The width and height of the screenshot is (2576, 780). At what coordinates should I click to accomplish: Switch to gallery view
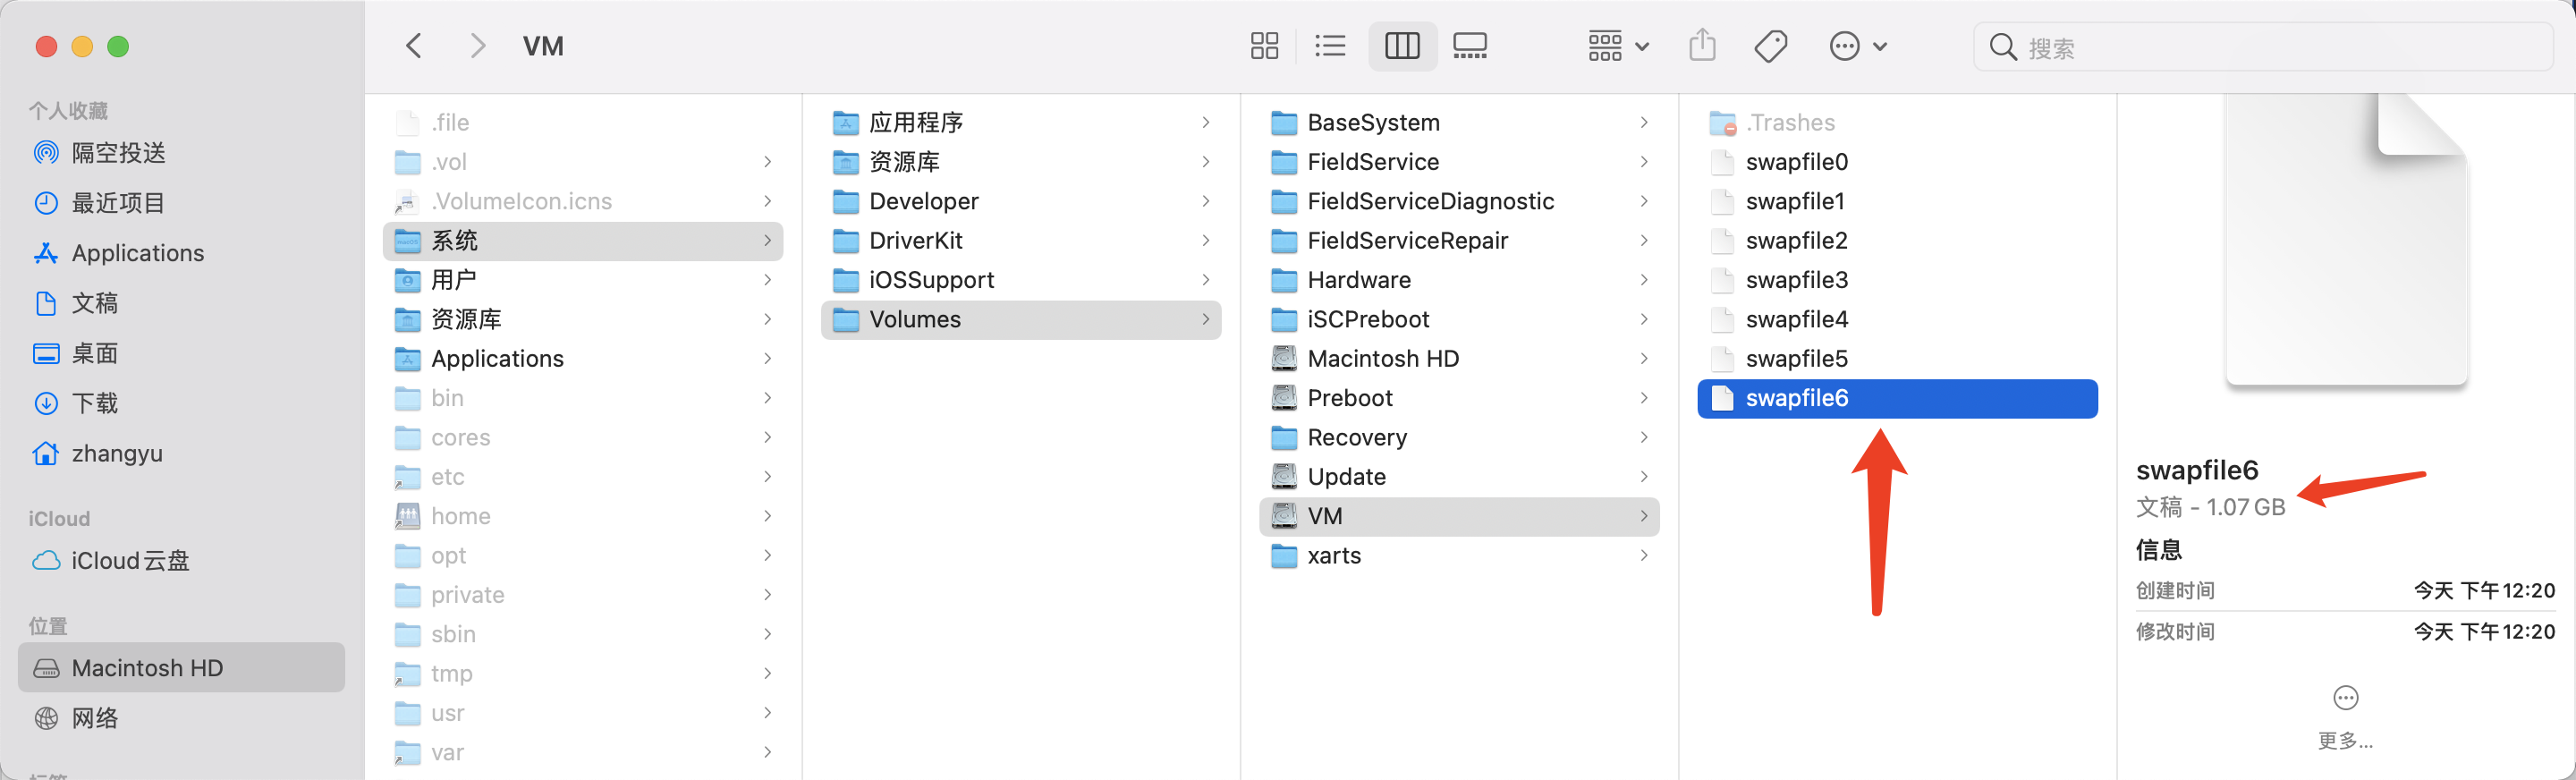pyautogui.click(x=1470, y=46)
